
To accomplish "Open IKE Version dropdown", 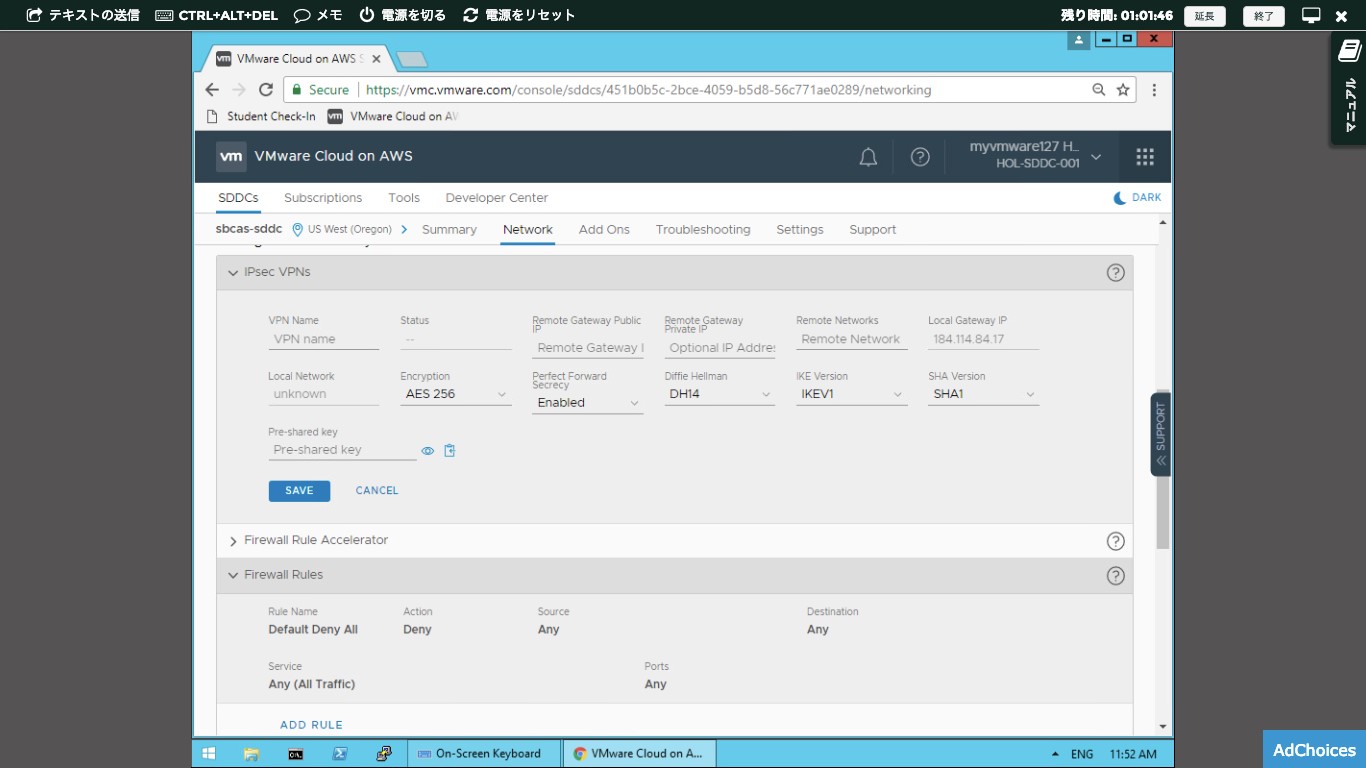I will (852, 395).
